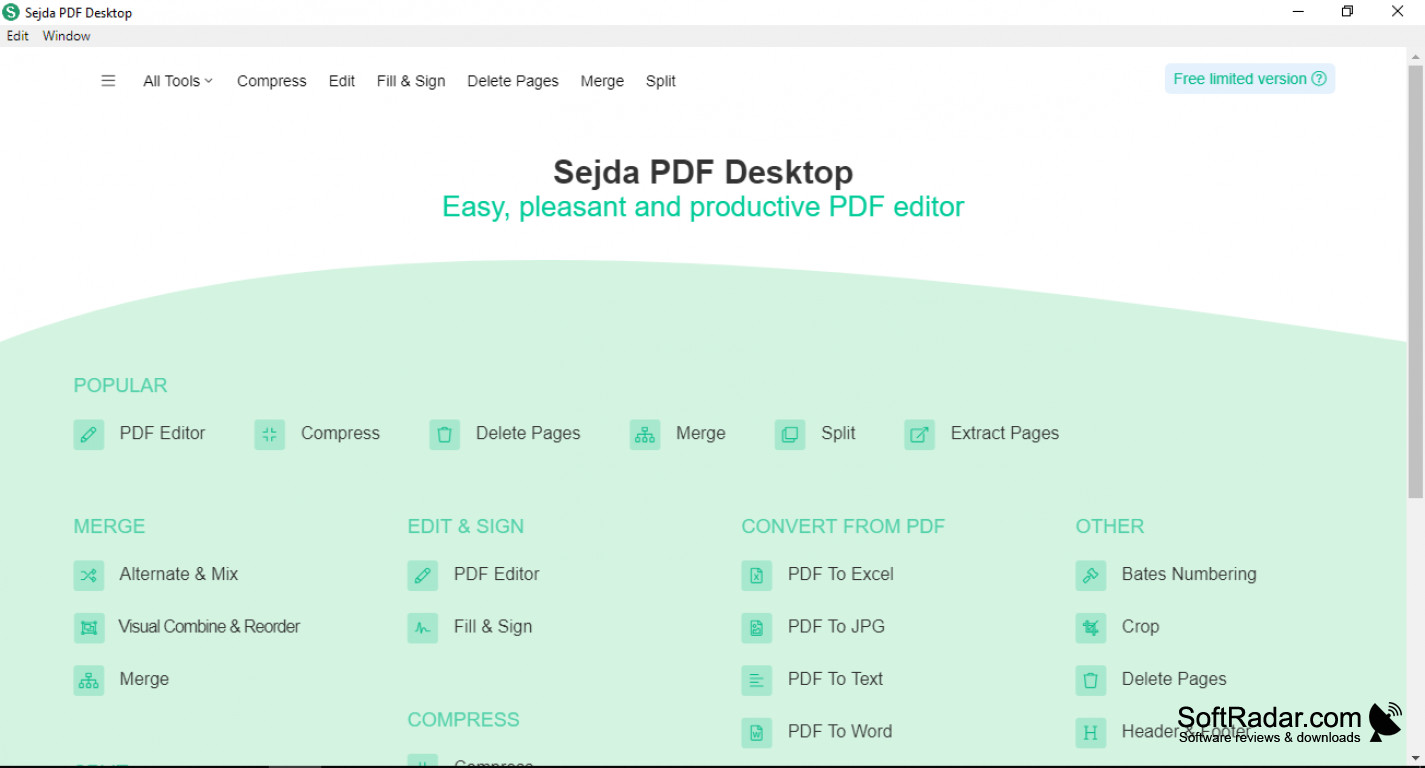Click the POPULAR section heading
This screenshot has width=1425, height=768.
pyautogui.click(x=120, y=386)
